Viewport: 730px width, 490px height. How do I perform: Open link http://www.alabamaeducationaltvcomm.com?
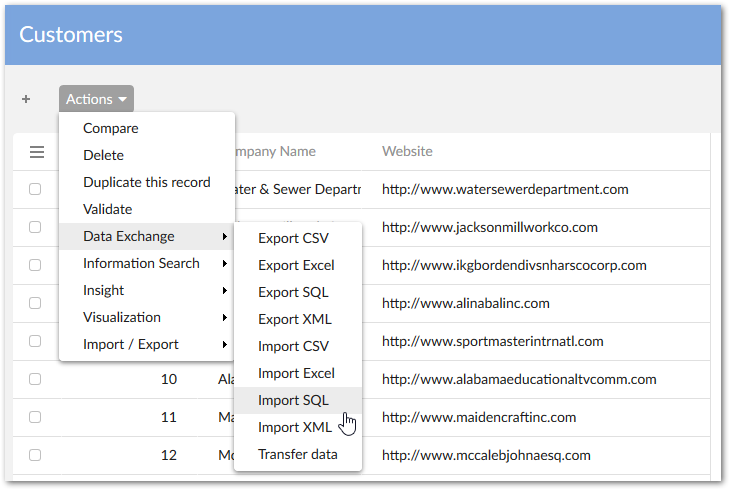tap(519, 379)
